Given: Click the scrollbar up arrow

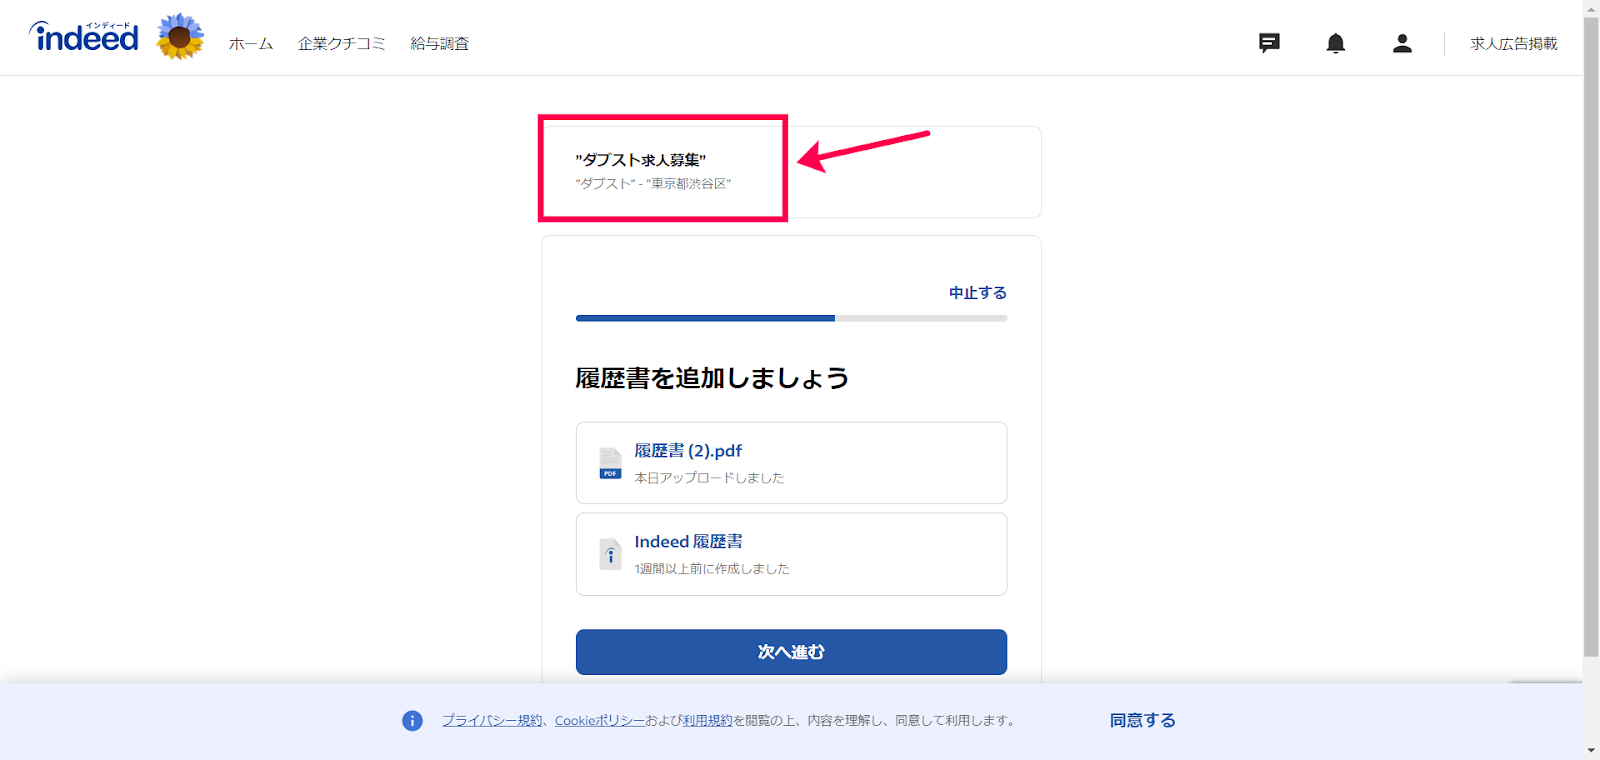Looking at the screenshot, I should (1591, 8).
